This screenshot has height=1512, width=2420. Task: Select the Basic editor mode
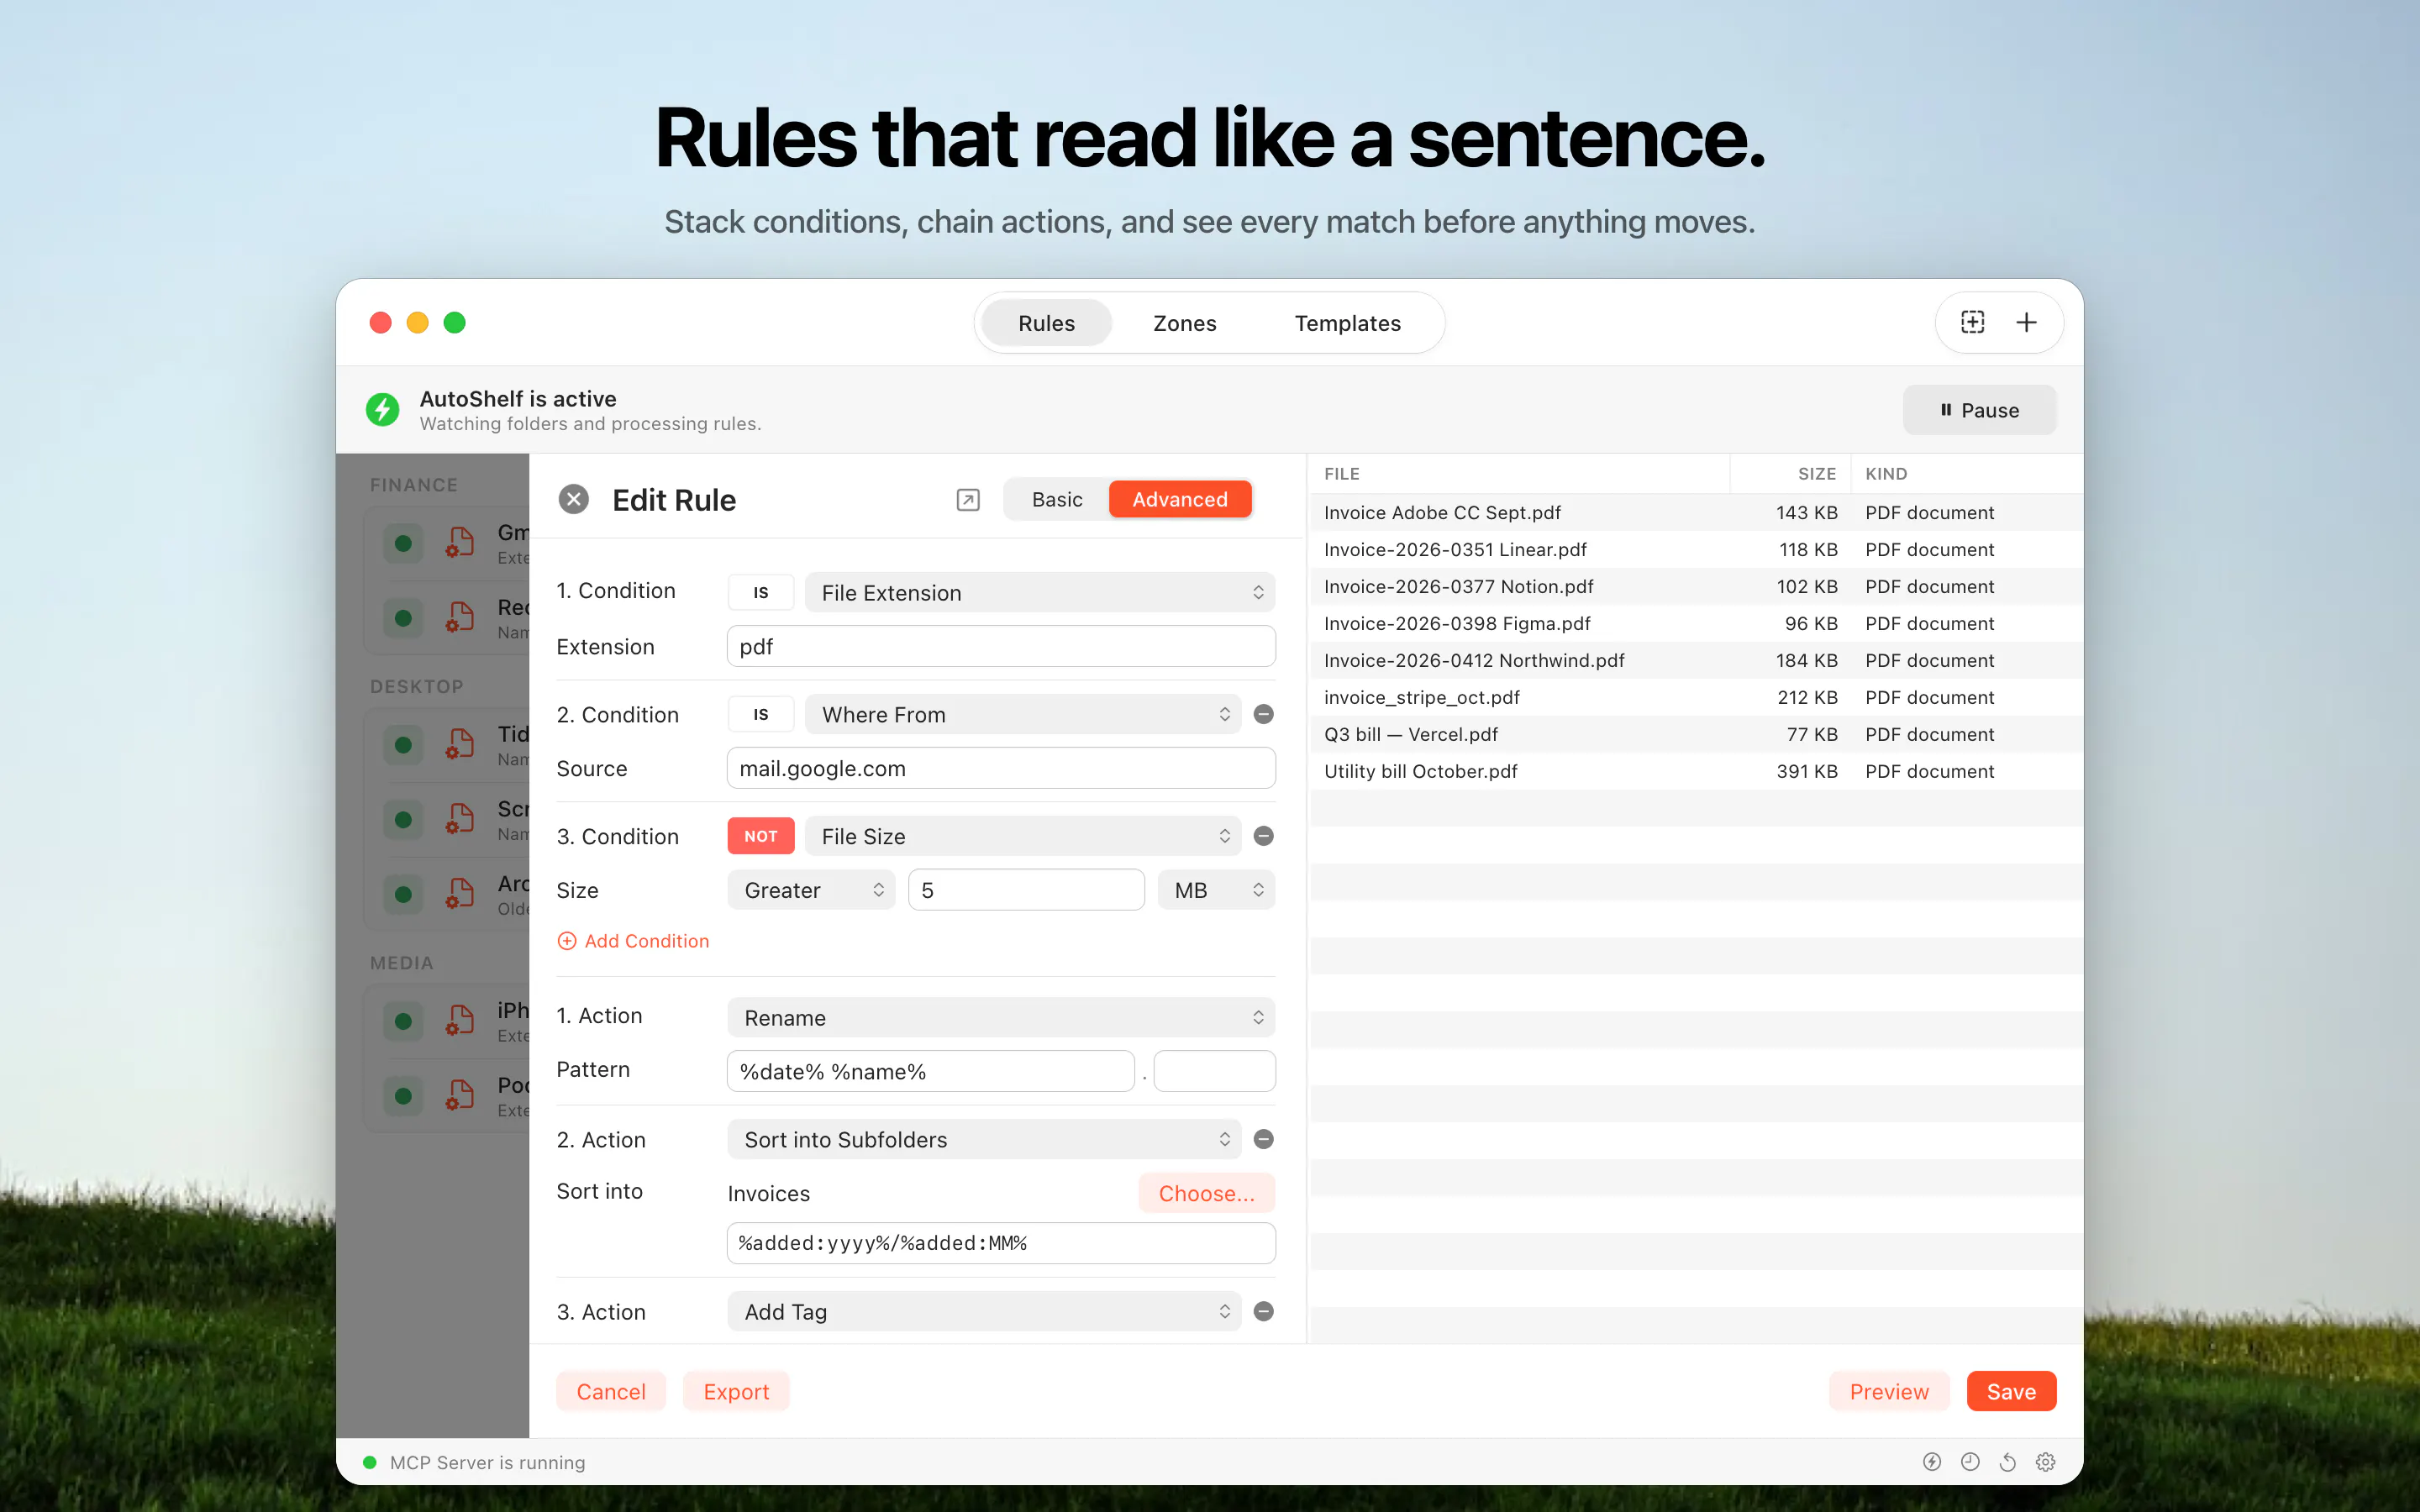click(x=1057, y=499)
